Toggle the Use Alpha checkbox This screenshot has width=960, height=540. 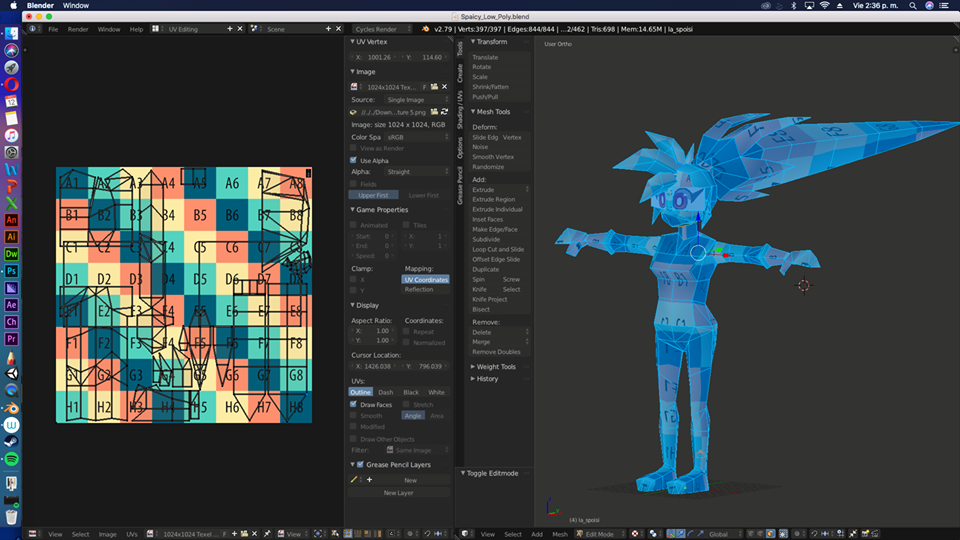(354, 160)
